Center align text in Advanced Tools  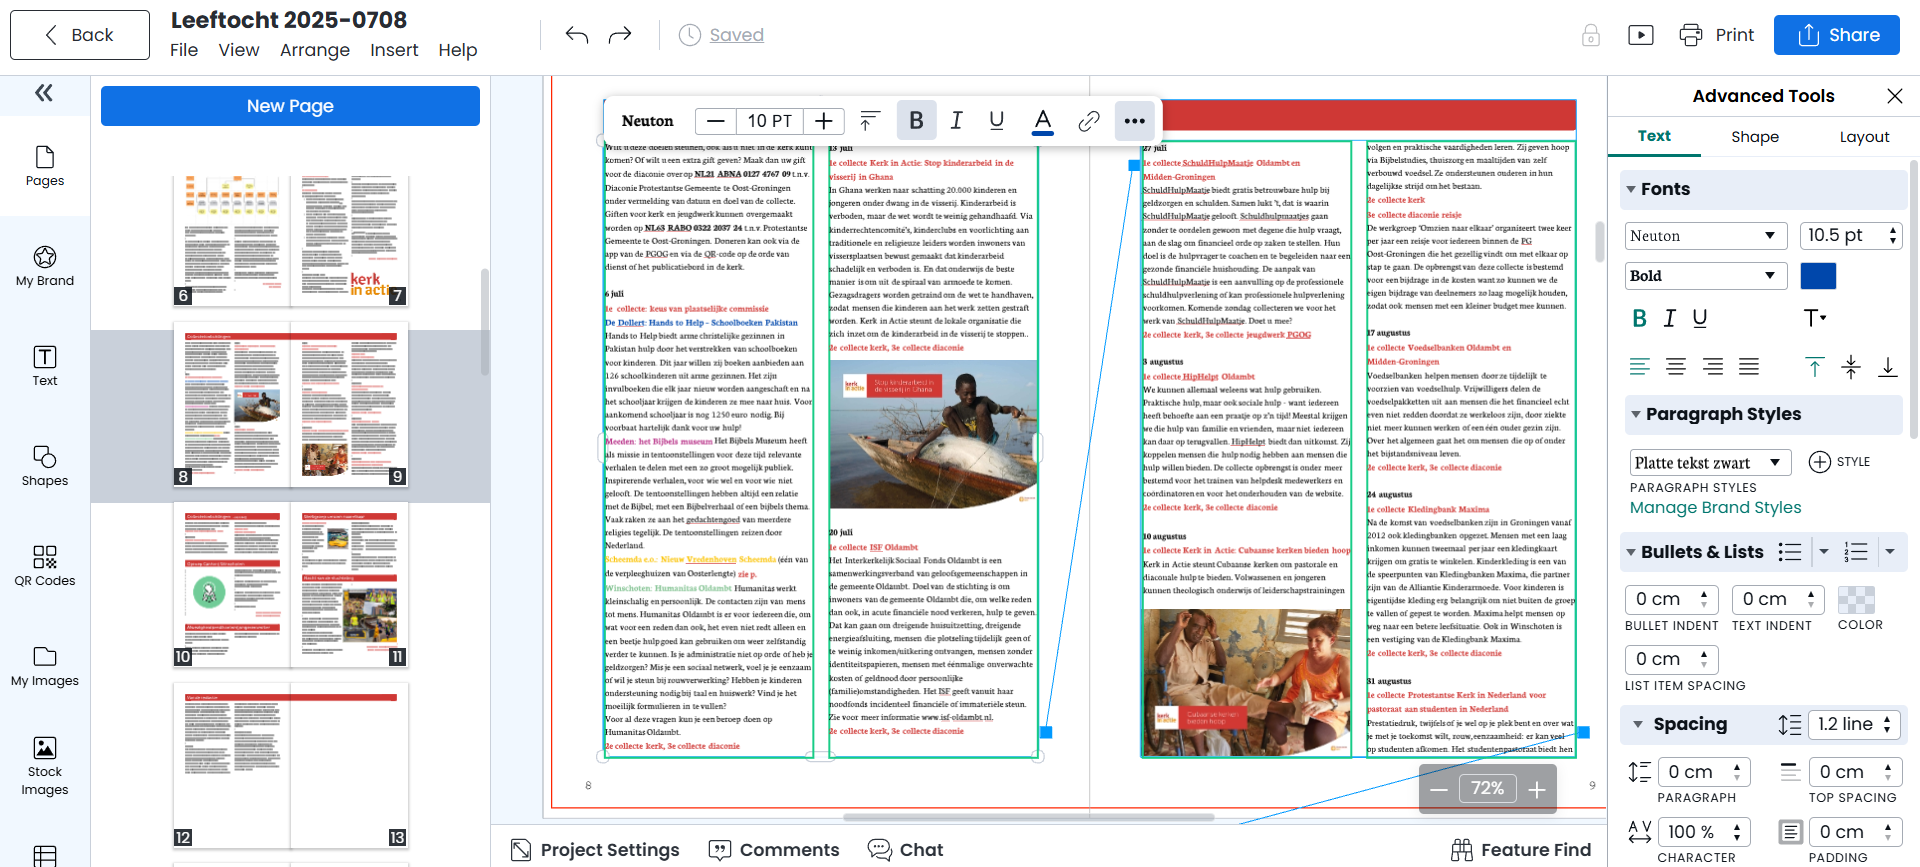click(1676, 367)
